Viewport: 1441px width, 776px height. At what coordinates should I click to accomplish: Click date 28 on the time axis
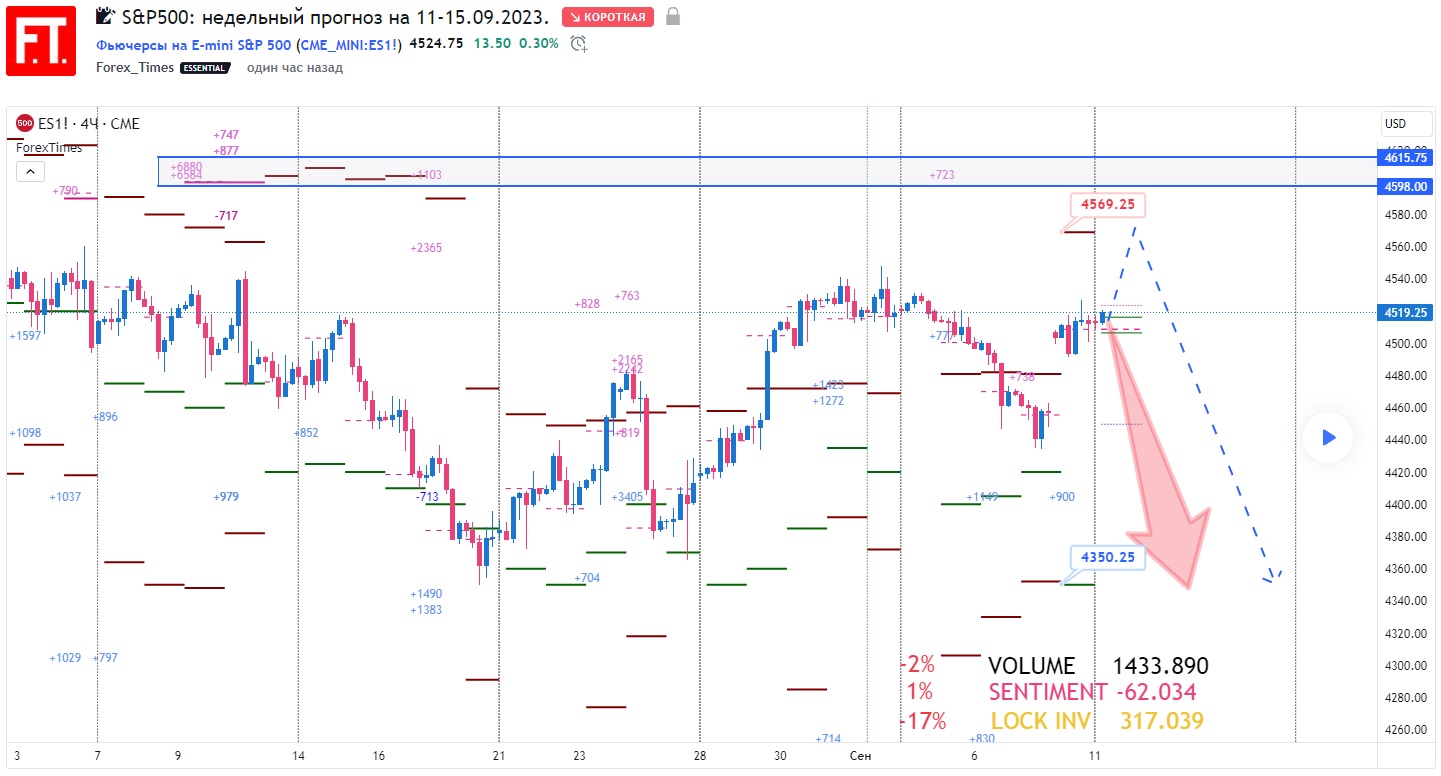(x=700, y=757)
